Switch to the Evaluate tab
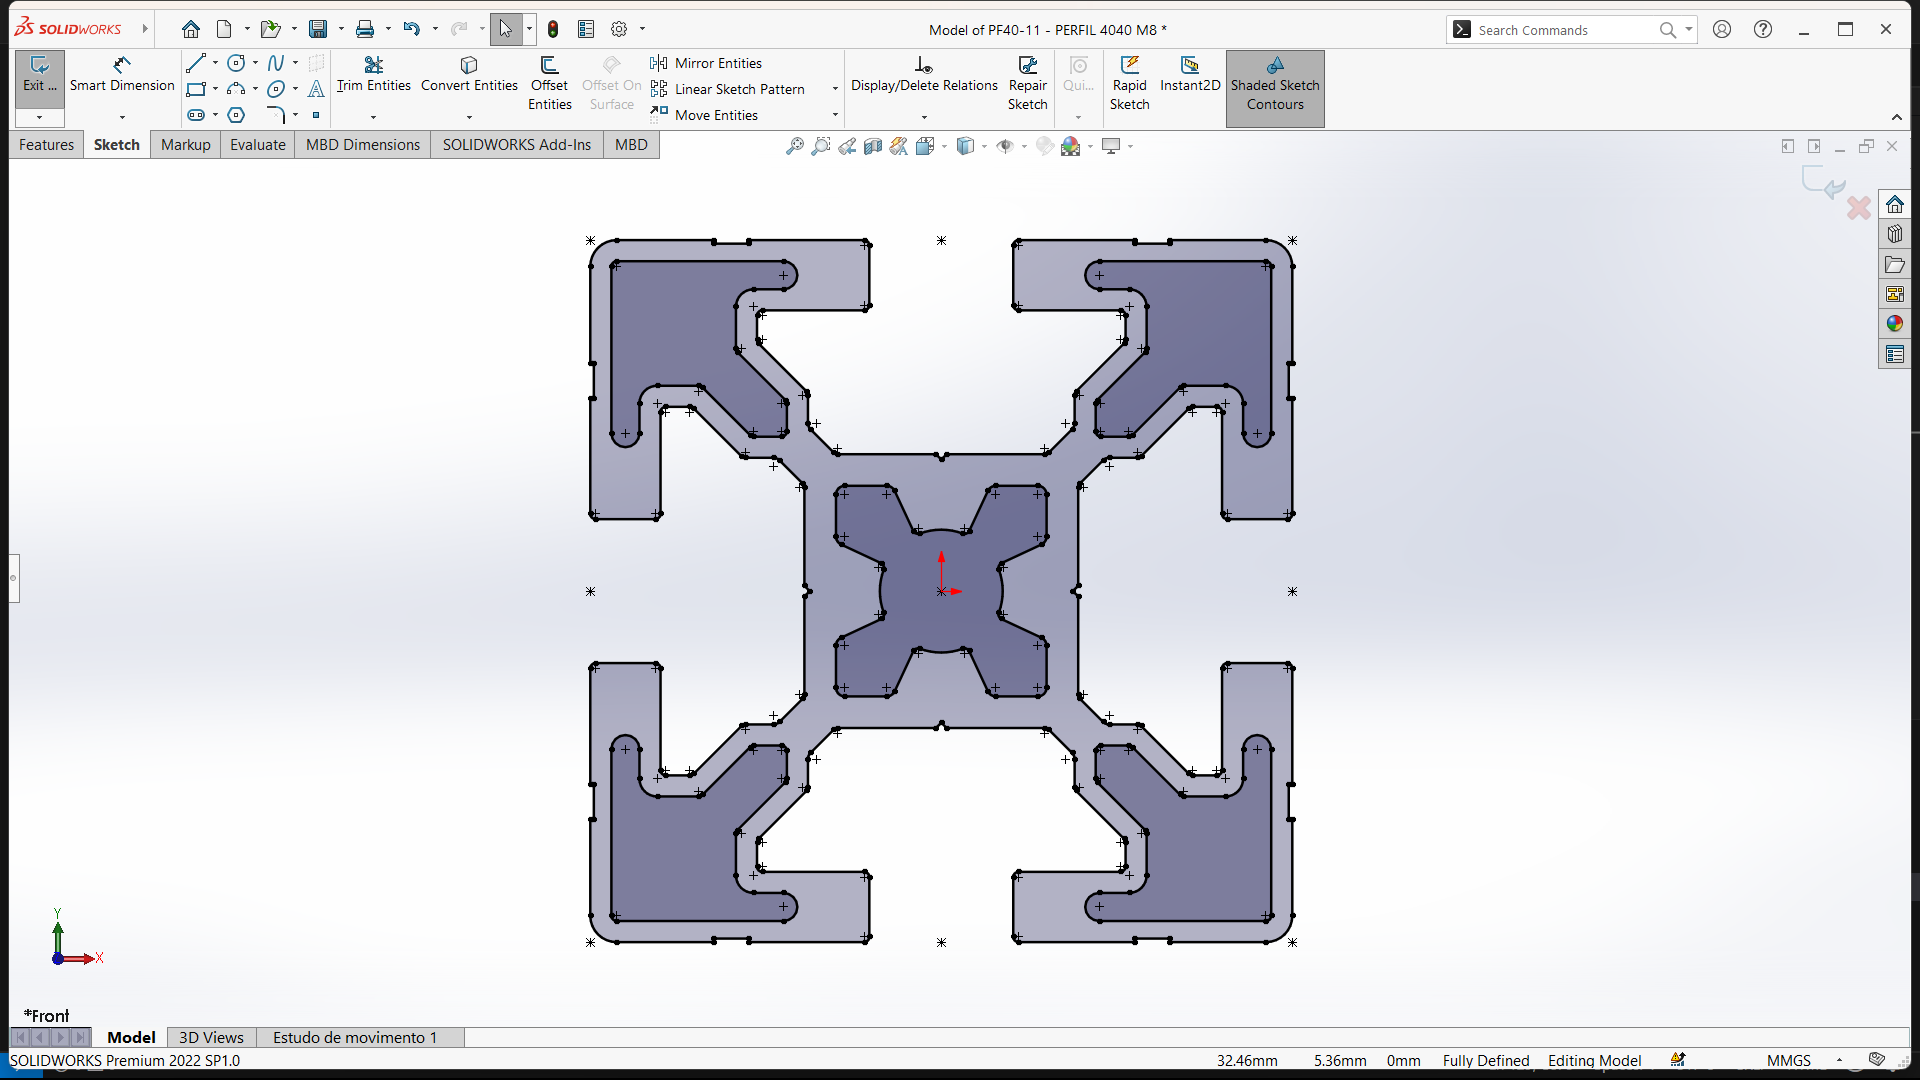 tap(258, 145)
